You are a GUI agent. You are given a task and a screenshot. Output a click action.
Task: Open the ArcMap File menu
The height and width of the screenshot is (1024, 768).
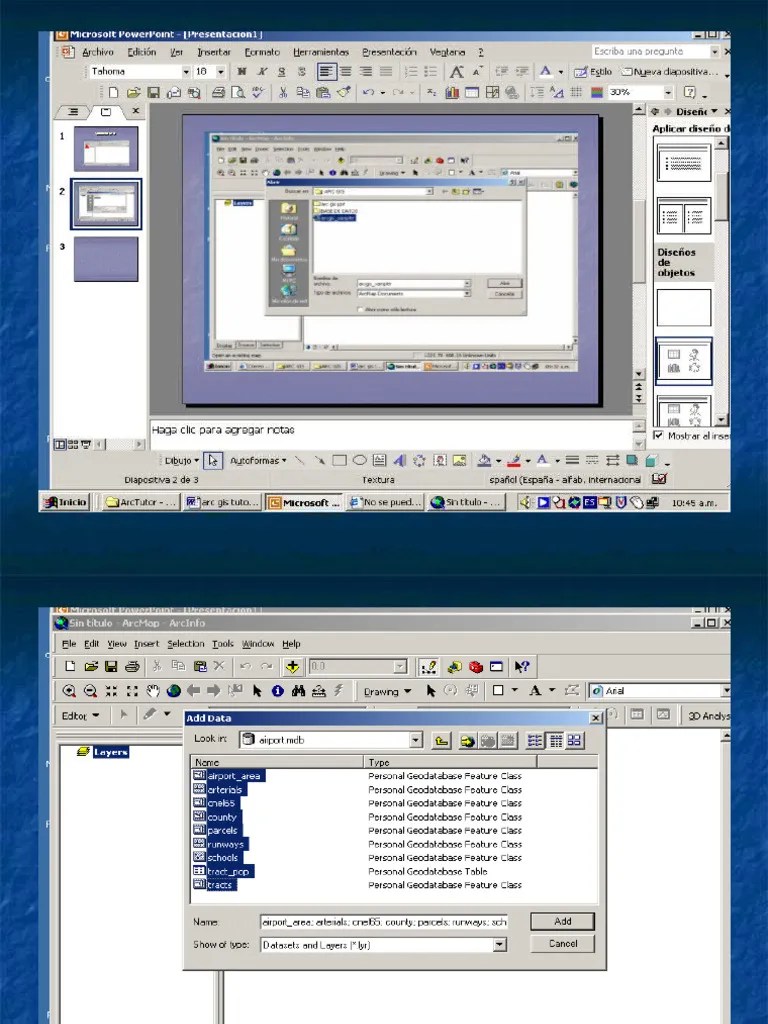tap(69, 644)
